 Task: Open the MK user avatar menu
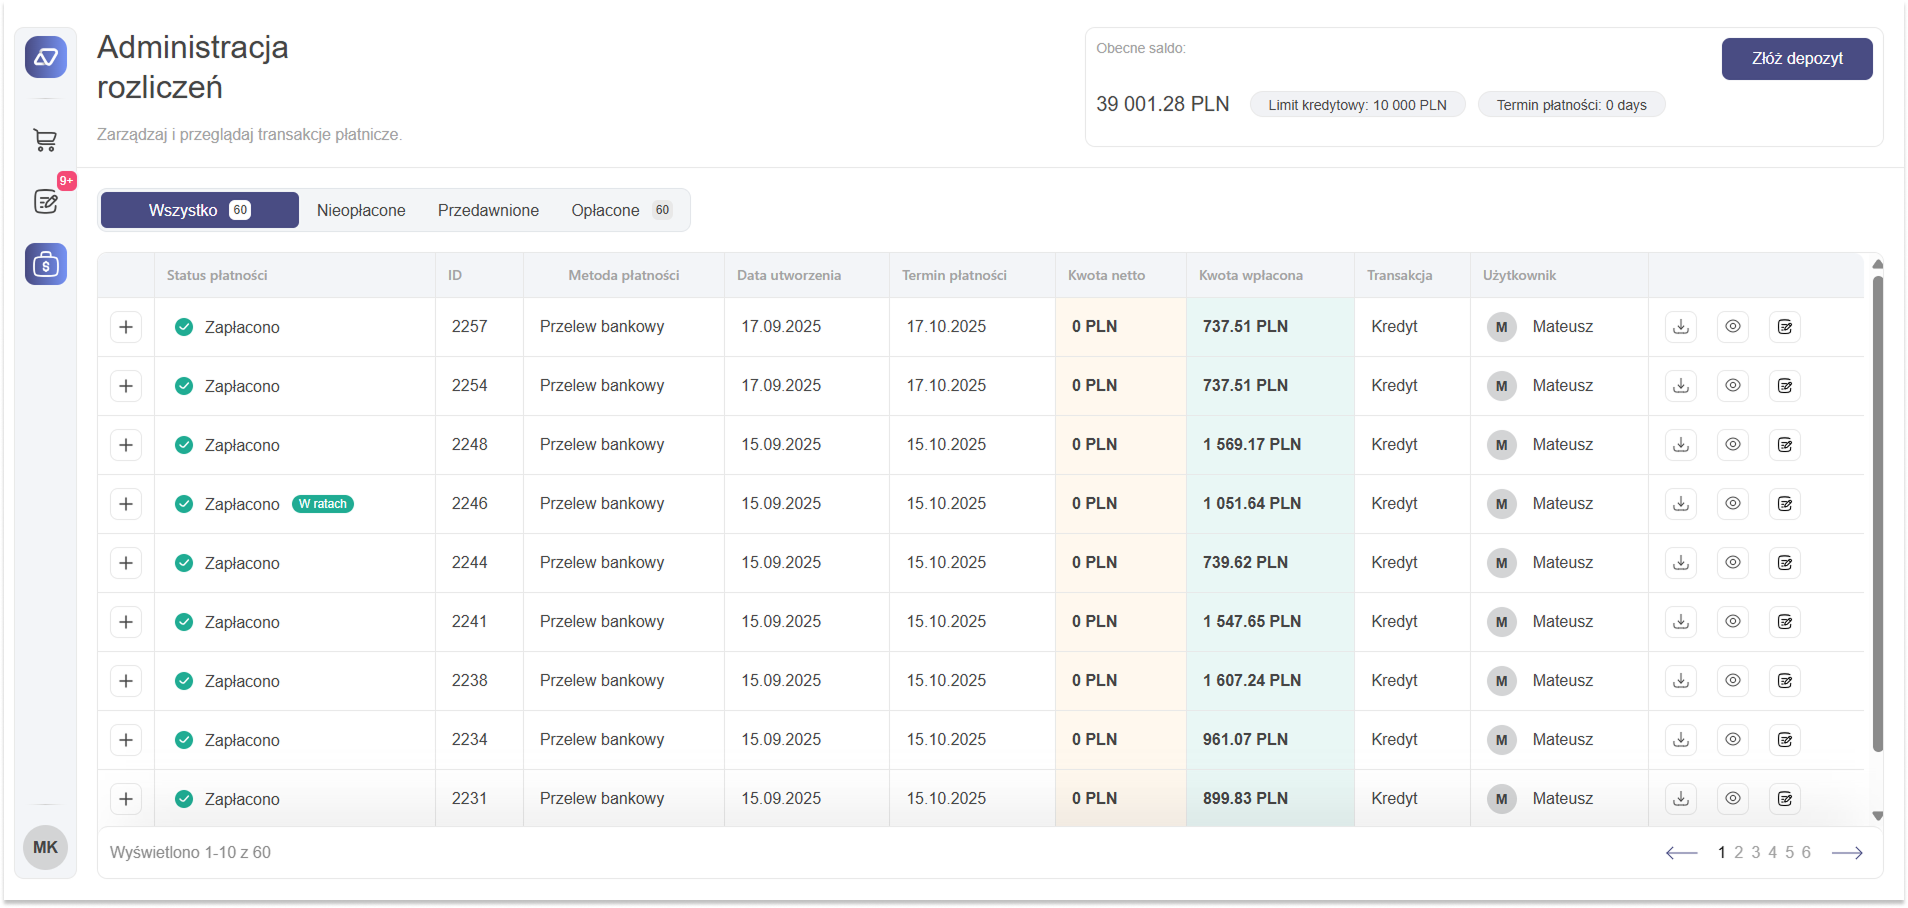pyautogui.click(x=46, y=848)
